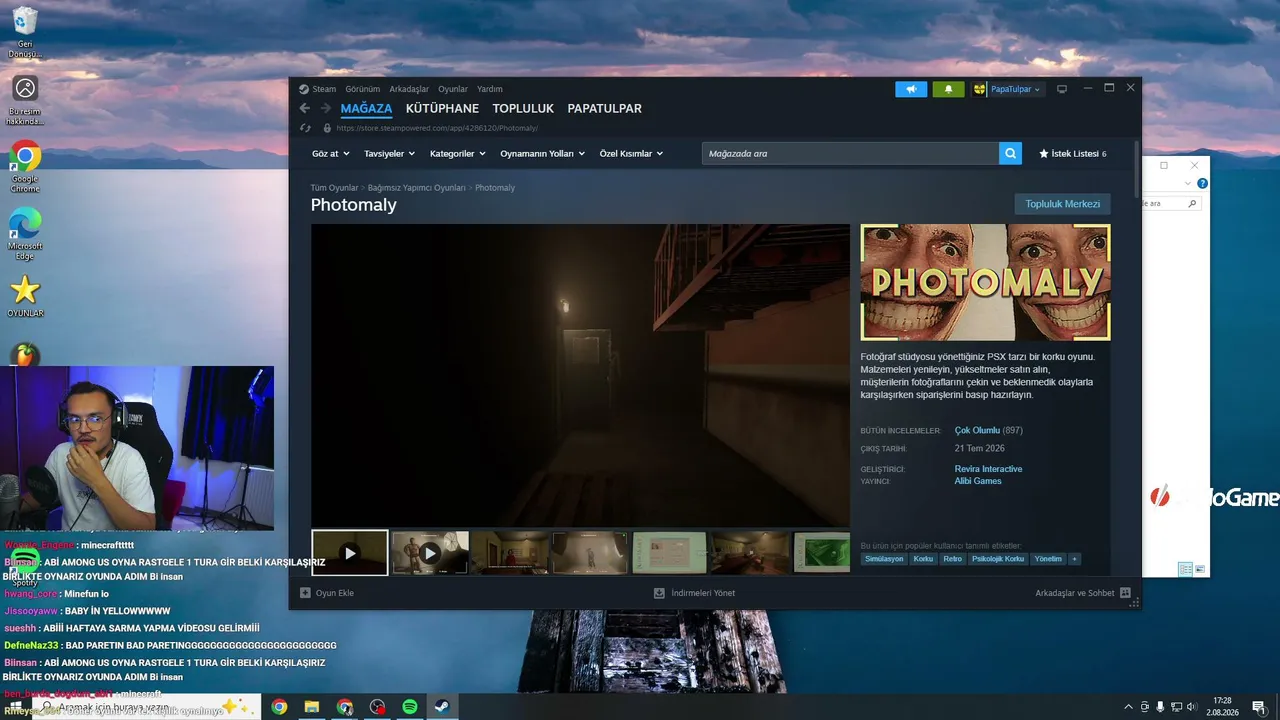Click the Spotify icon in the taskbar
Image resolution: width=1280 pixels, height=720 pixels.
[x=409, y=707]
